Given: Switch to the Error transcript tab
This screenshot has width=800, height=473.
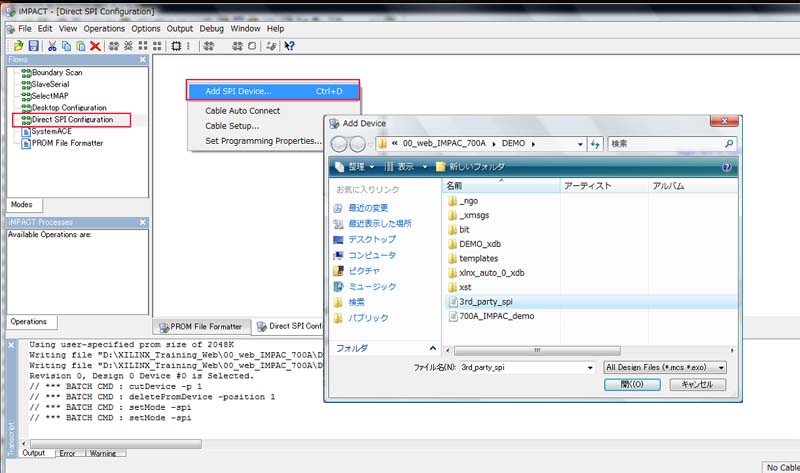Looking at the screenshot, I should (x=67, y=453).
